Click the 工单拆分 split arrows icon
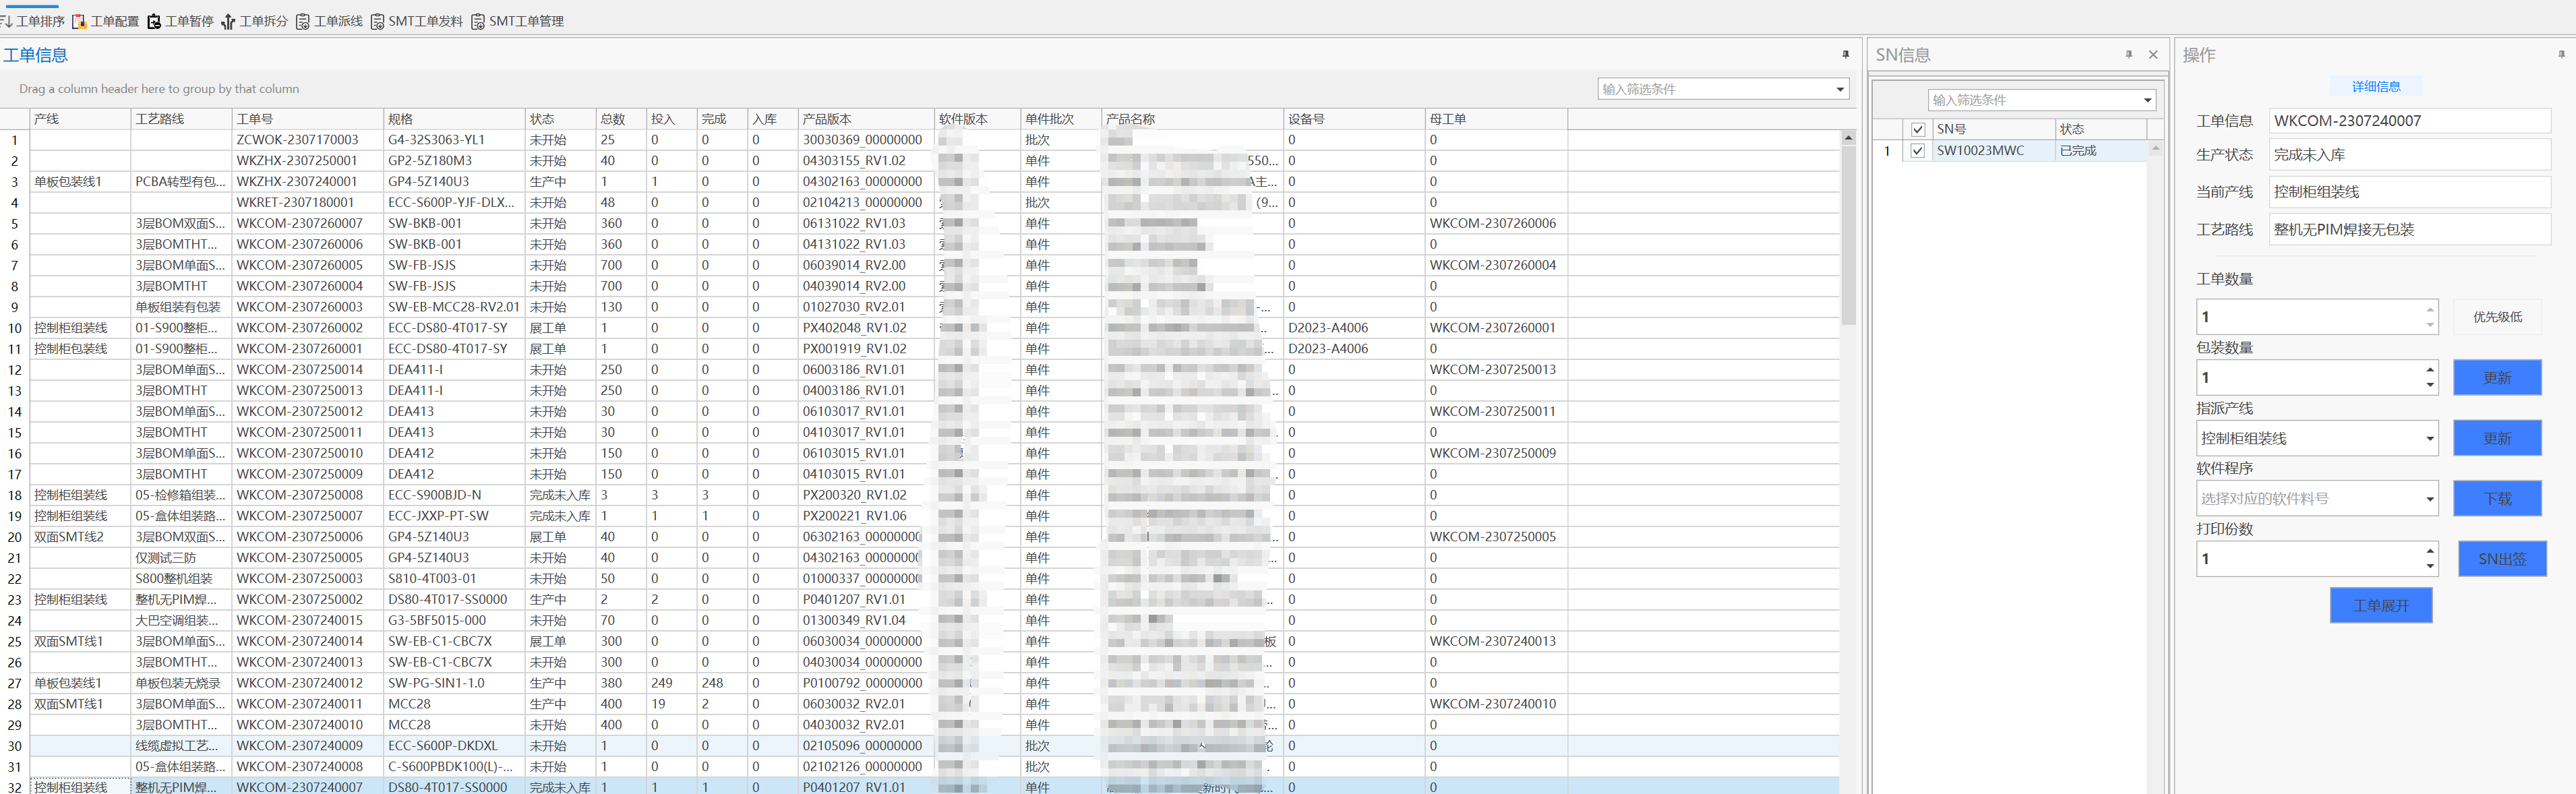This screenshot has height=794, width=2576. pyautogui.click(x=228, y=21)
